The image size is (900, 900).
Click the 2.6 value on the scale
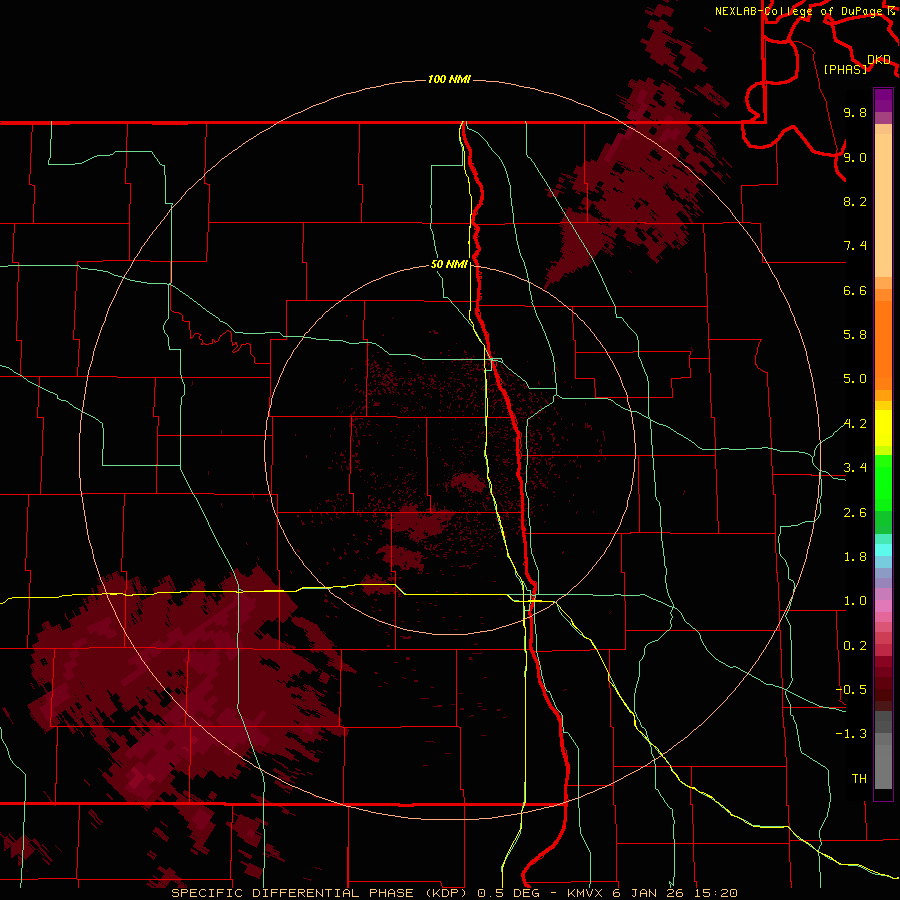click(x=855, y=513)
